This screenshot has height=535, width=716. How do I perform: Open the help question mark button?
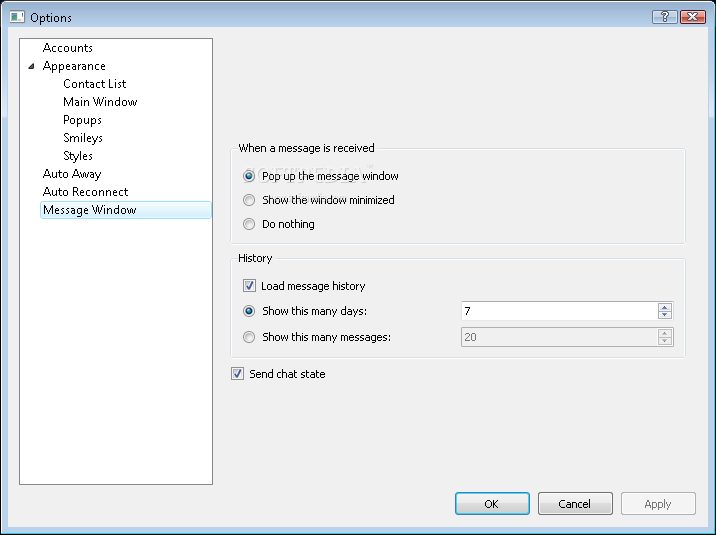point(664,17)
